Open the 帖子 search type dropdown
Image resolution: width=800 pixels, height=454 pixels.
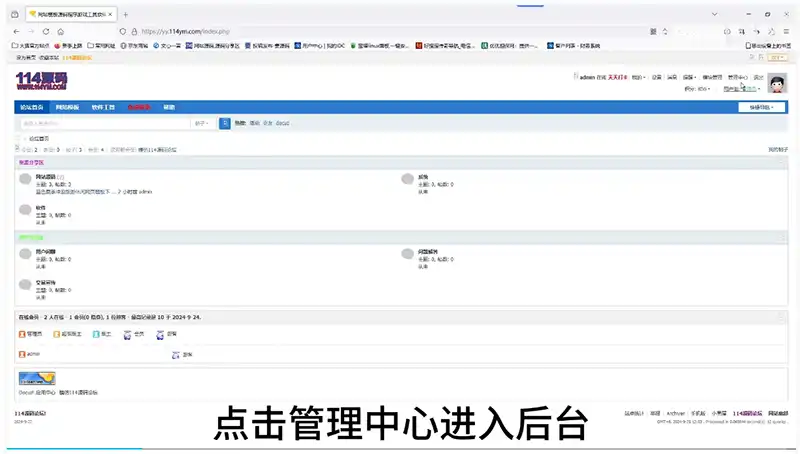pos(201,123)
